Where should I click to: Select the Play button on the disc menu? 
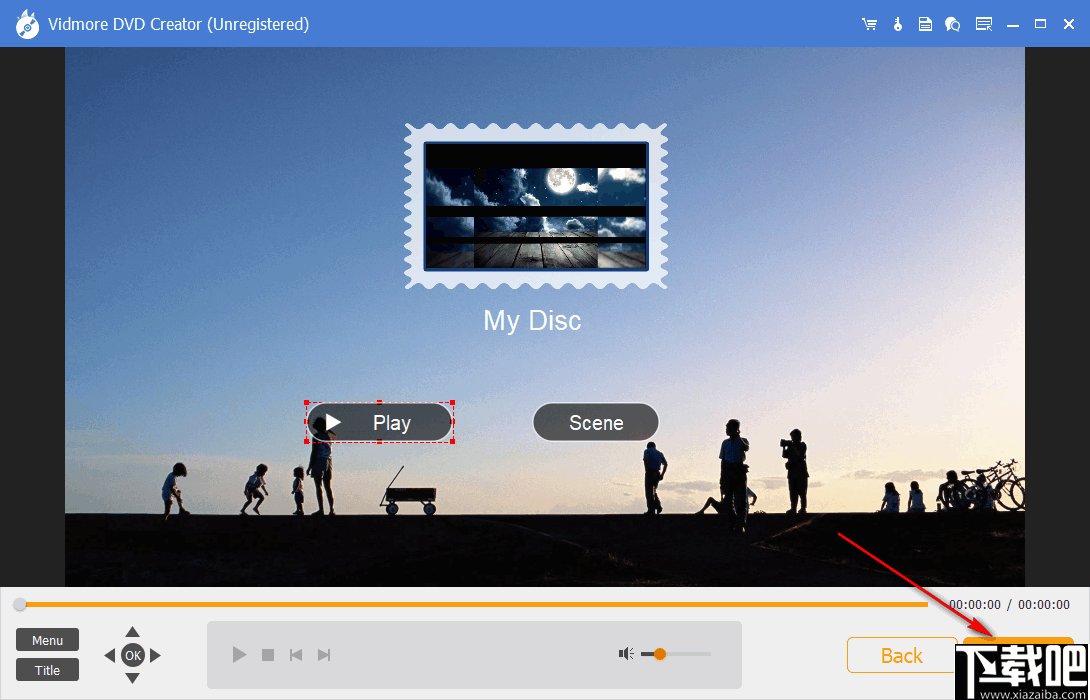pyautogui.click(x=379, y=422)
